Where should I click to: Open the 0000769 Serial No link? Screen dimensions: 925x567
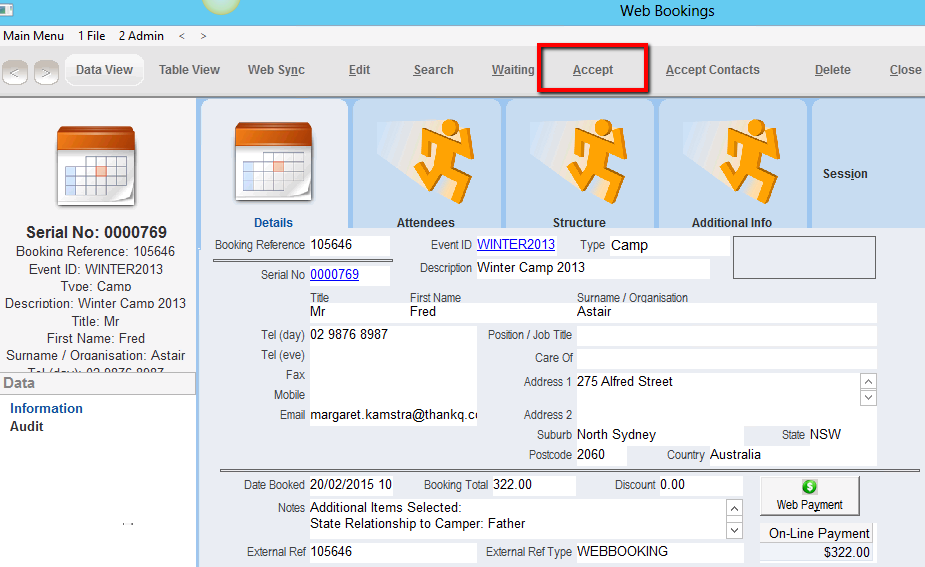click(334, 274)
